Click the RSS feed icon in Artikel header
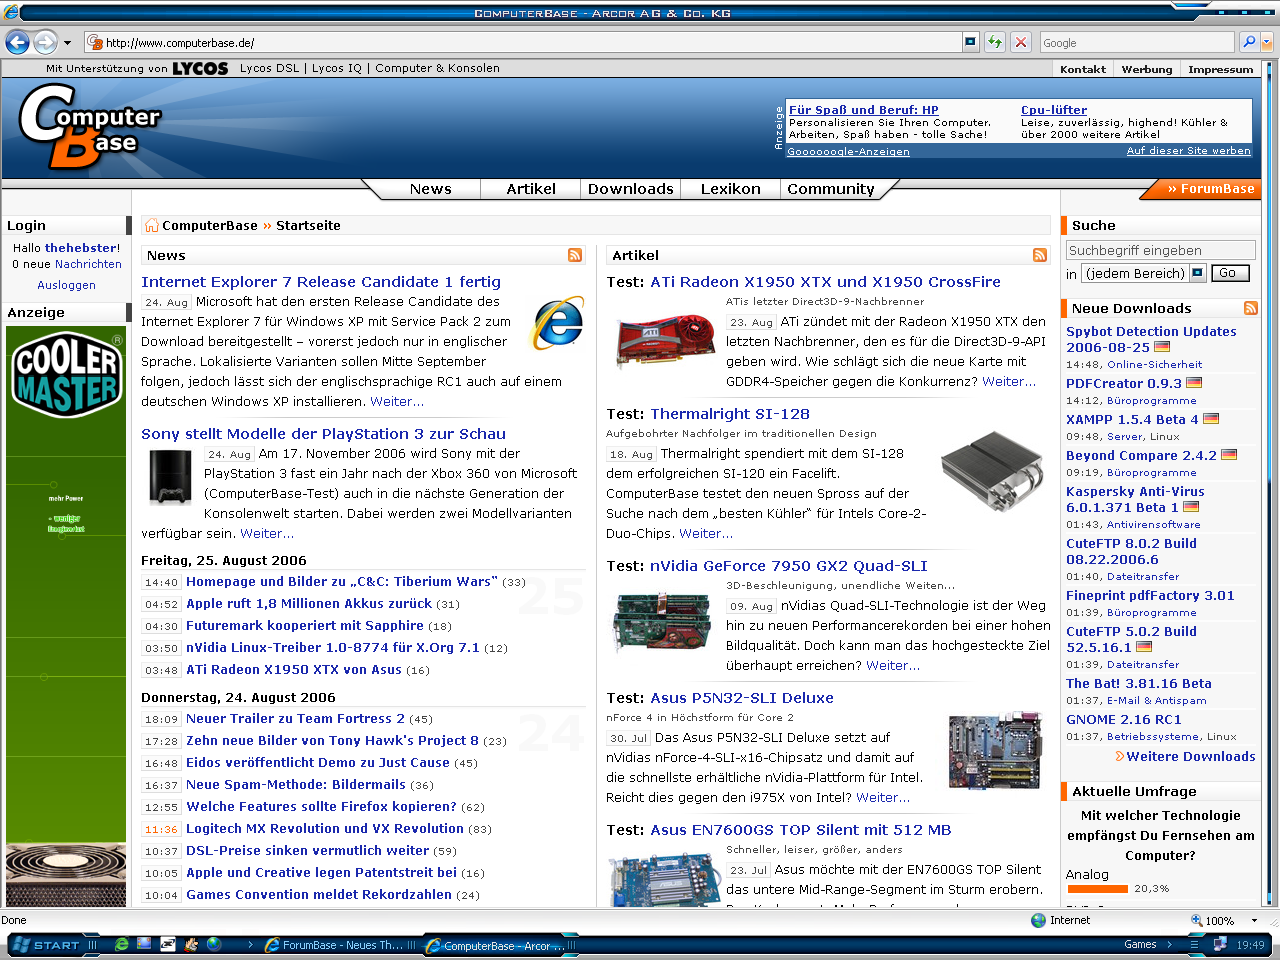1280x960 pixels. point(1040,255)
